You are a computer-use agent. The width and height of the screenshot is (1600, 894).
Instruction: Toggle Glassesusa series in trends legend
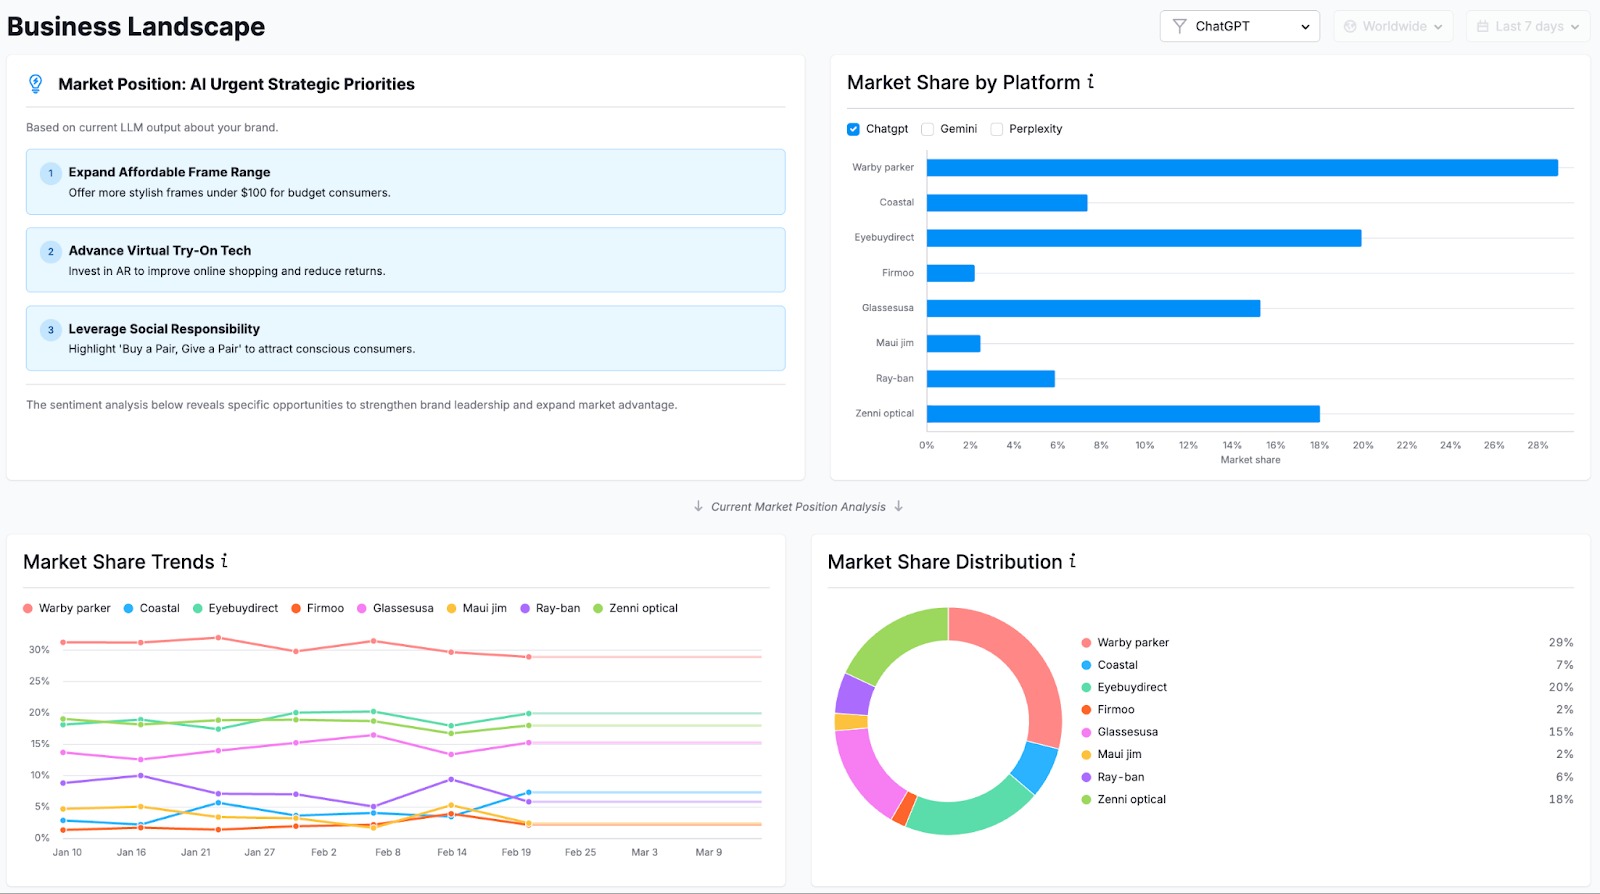click(x=396, y=608)
